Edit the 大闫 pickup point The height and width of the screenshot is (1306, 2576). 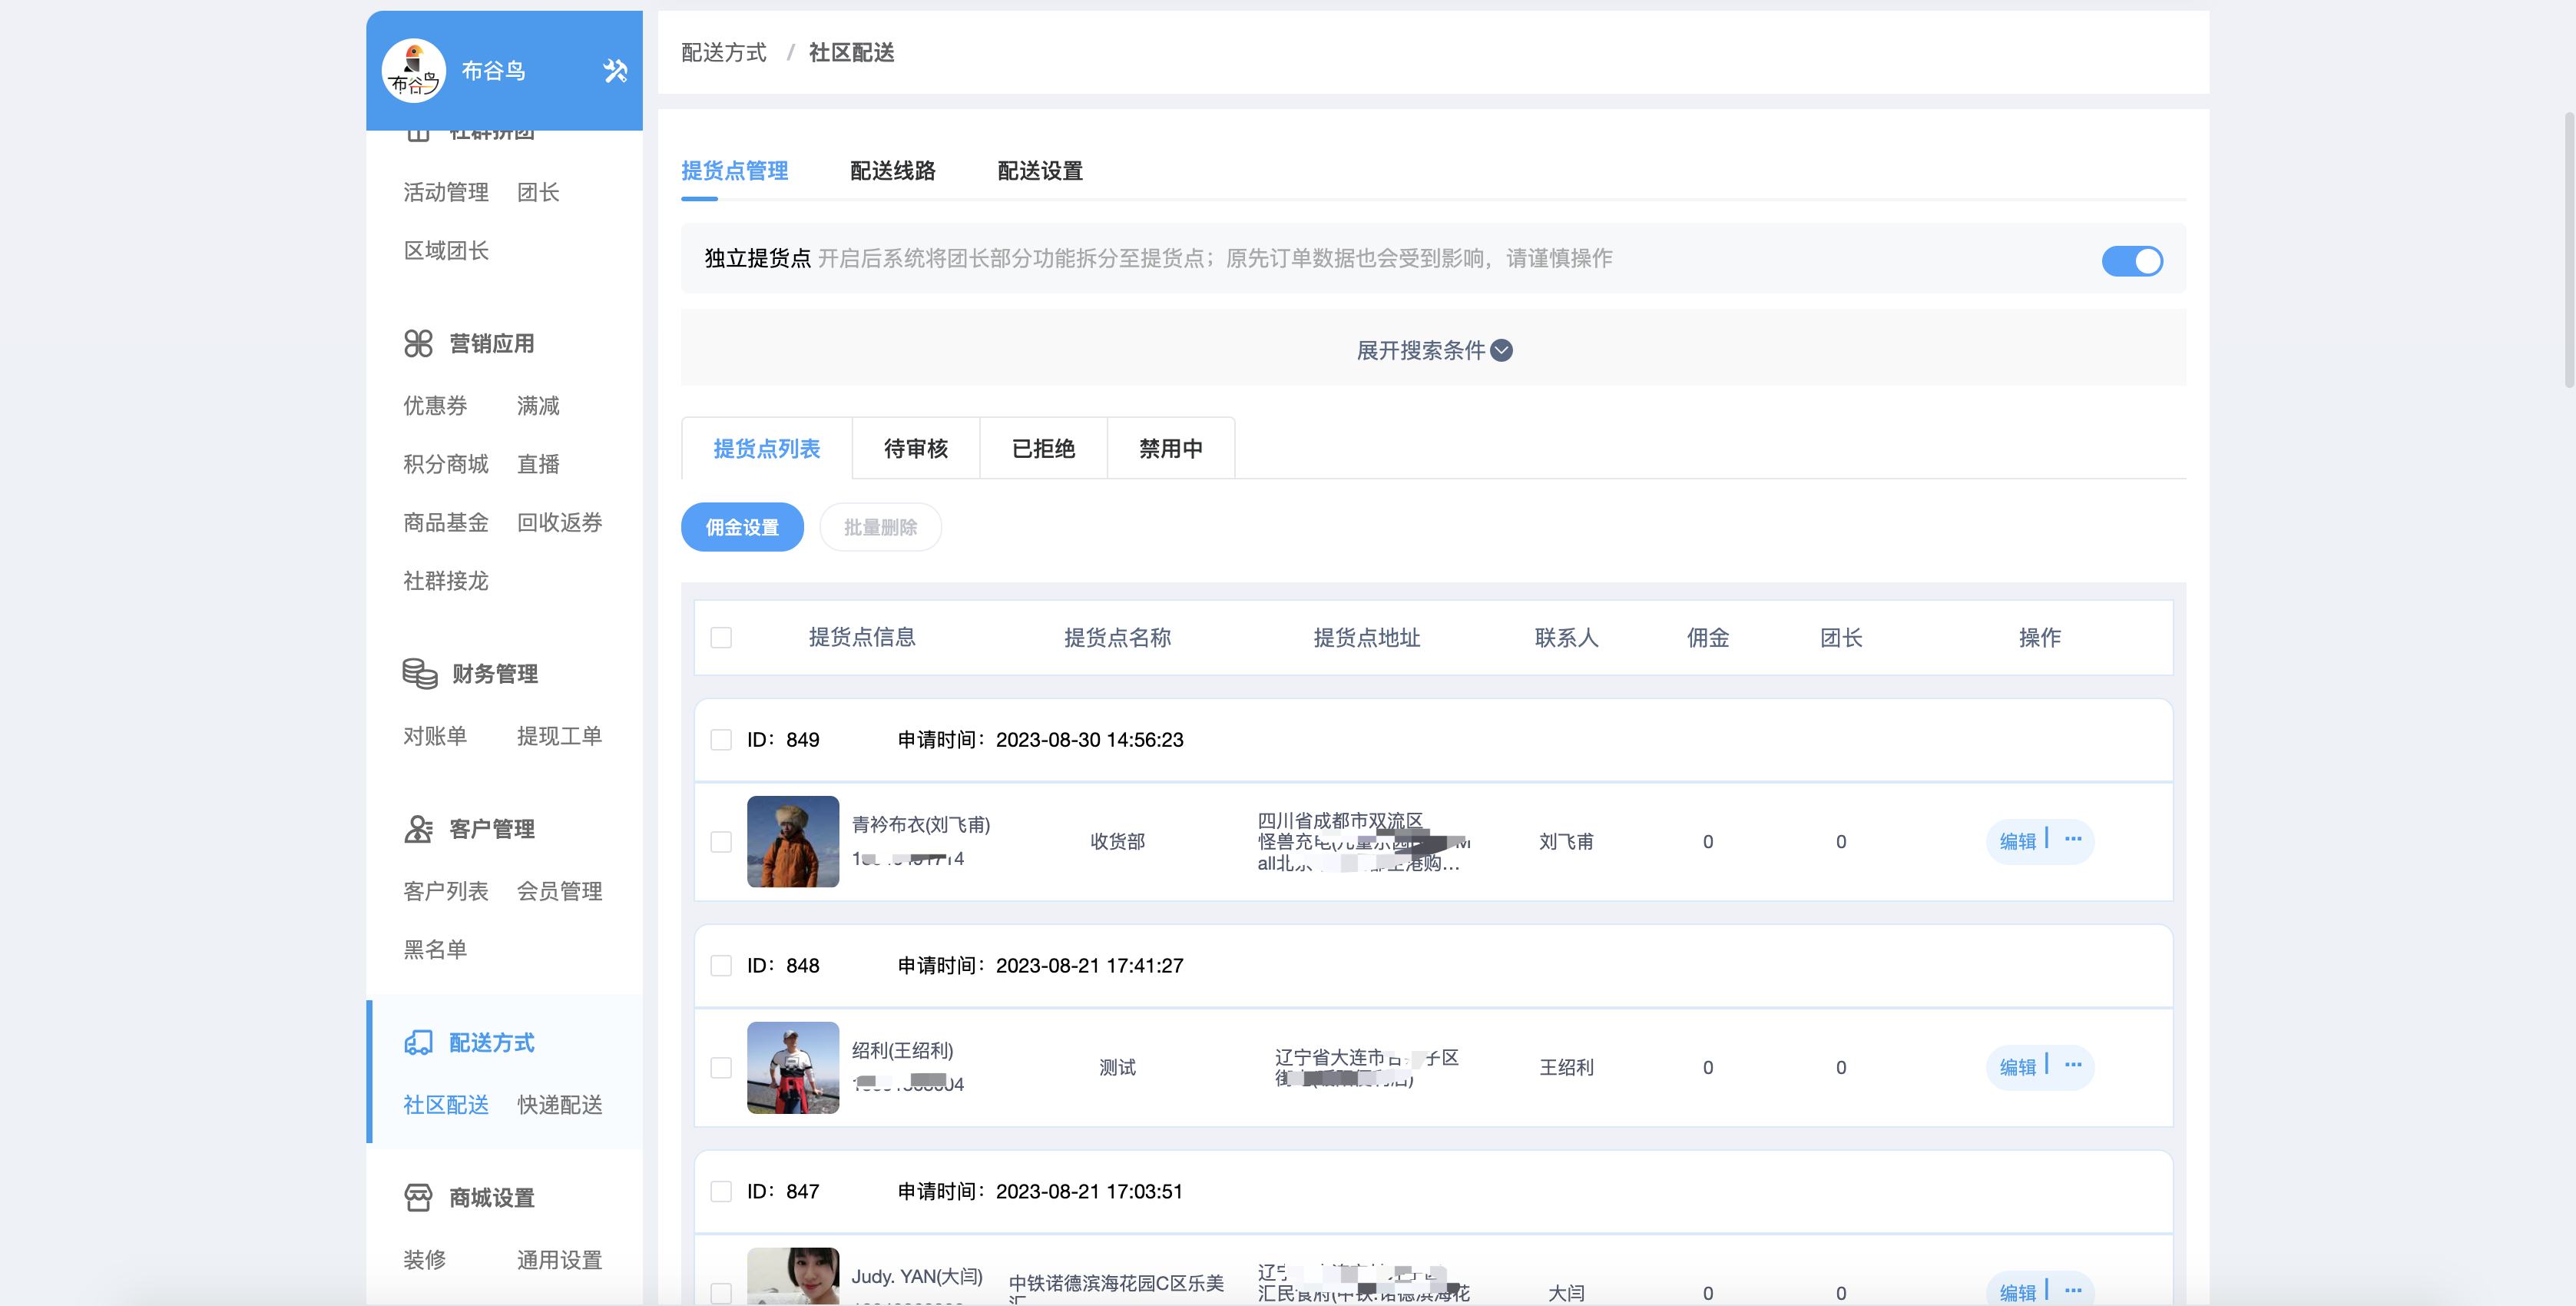[x=2018, y=1292]
